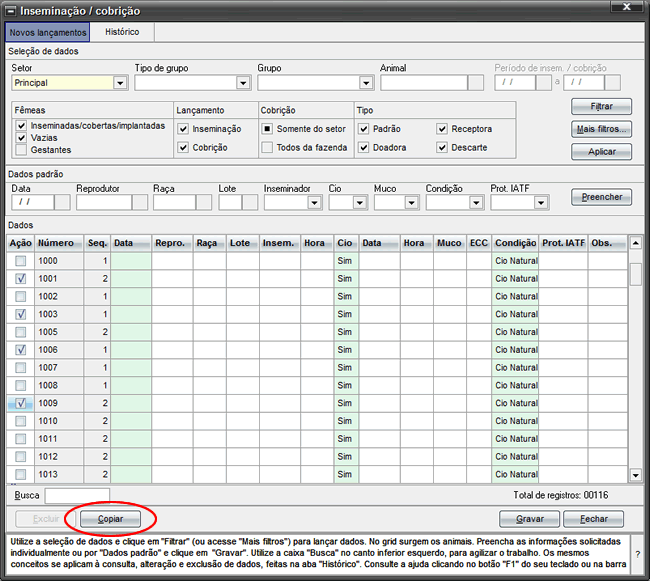
Task: Open the Lote lookup button
Action: click(x=250, y=202)
